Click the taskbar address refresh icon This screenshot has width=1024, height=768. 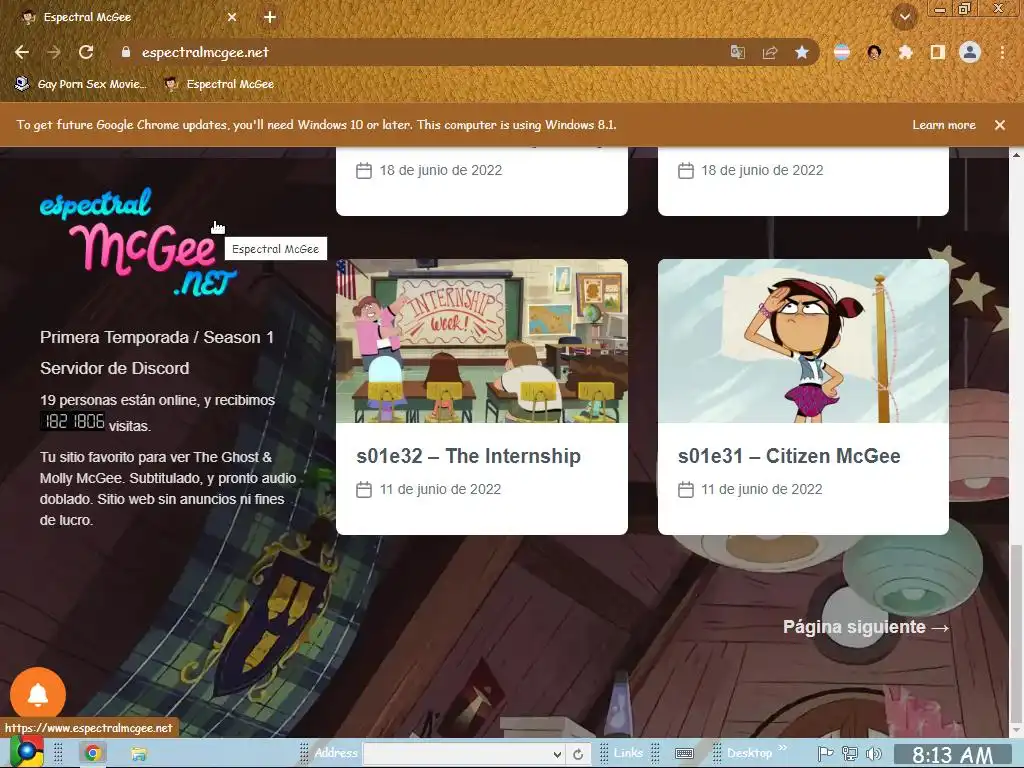tap(578, 754)
